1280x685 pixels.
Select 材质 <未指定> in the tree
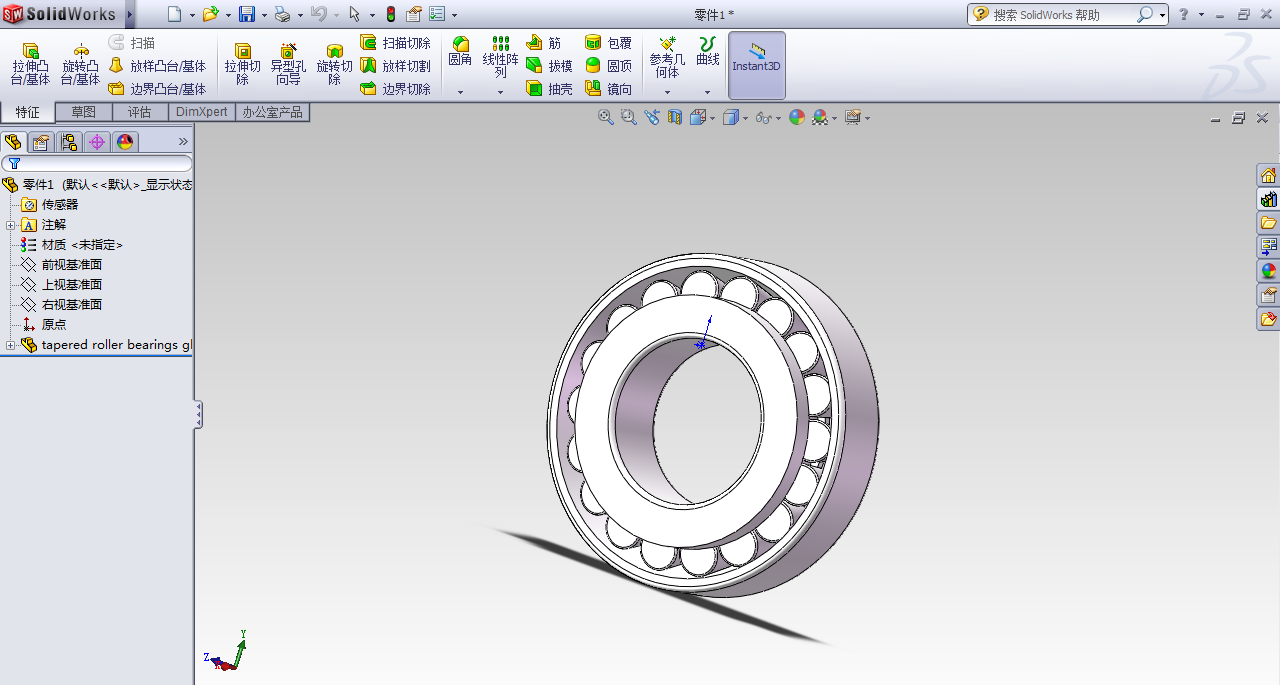(72, 245)
